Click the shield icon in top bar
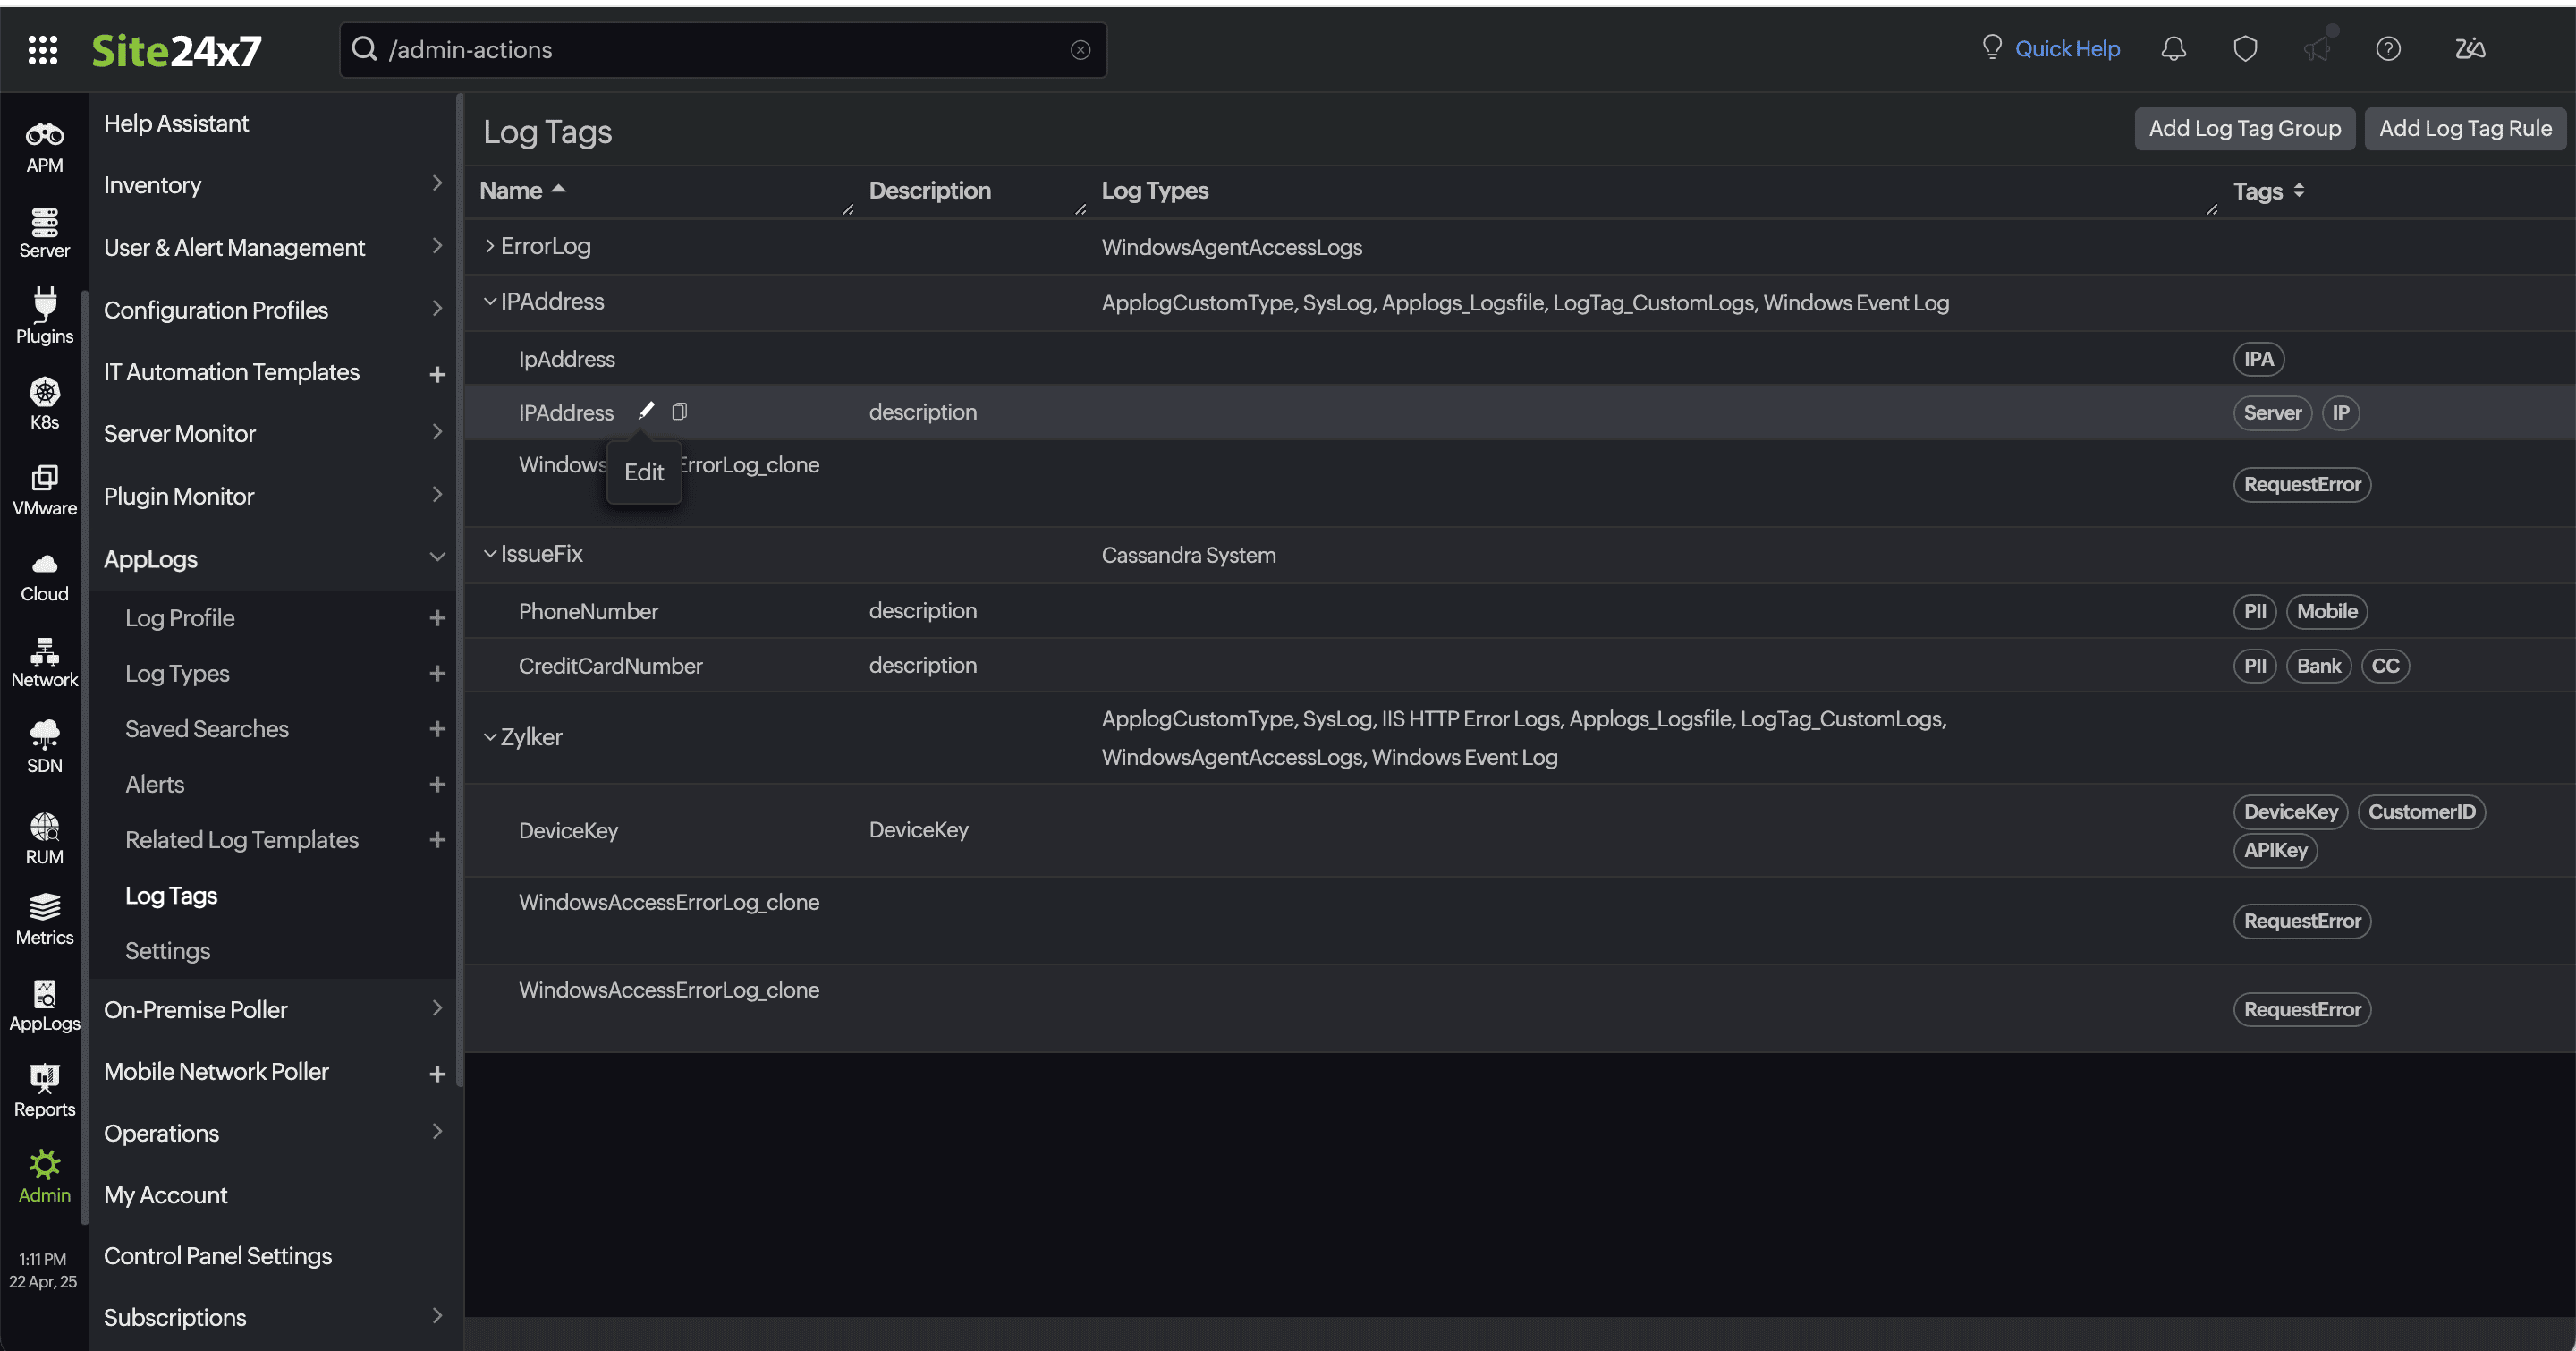 click(x=2245, y=49)
